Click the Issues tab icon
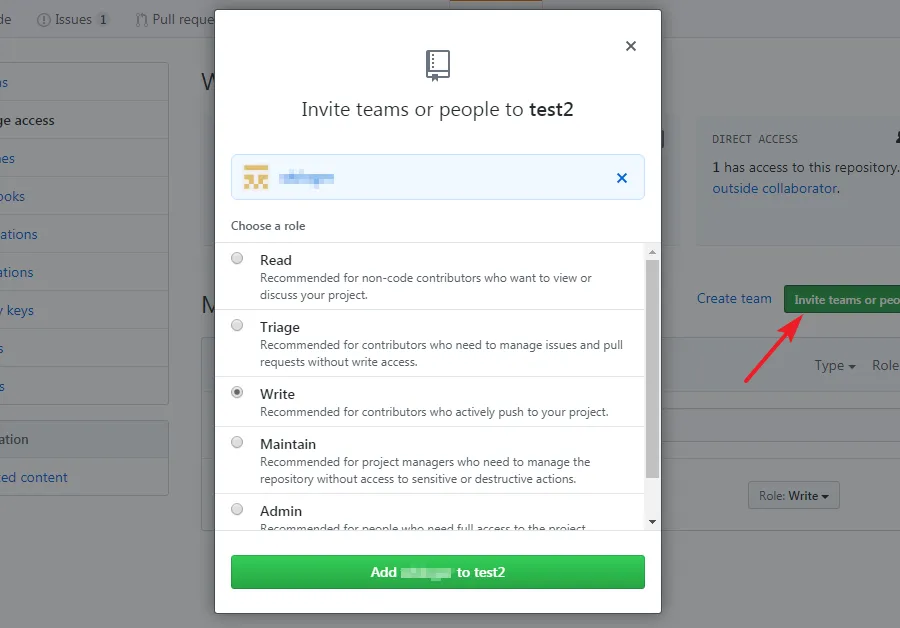Screen dimensions: 900x628 44,19
